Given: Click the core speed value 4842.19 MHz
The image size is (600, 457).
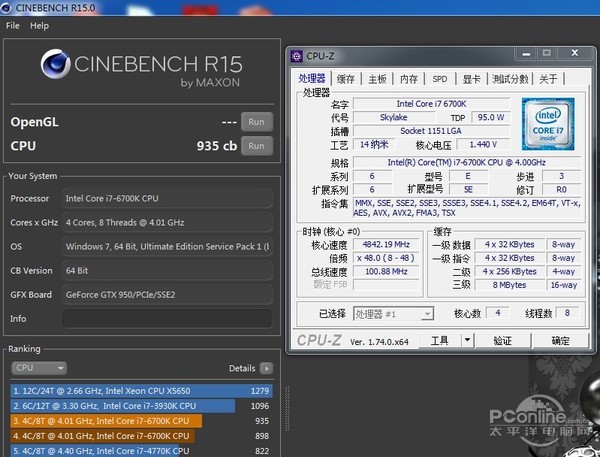Looking at the screenshot, I should (x=386, y=244).
